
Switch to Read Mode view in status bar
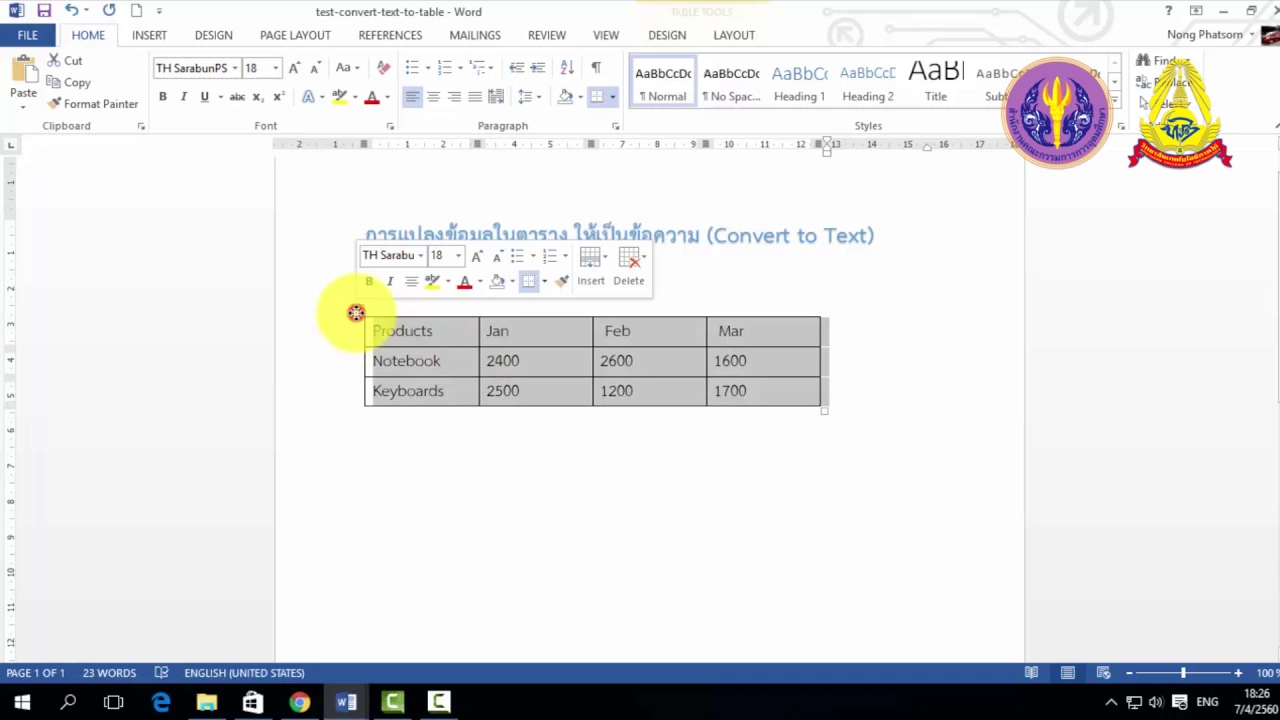[1031, 673]
